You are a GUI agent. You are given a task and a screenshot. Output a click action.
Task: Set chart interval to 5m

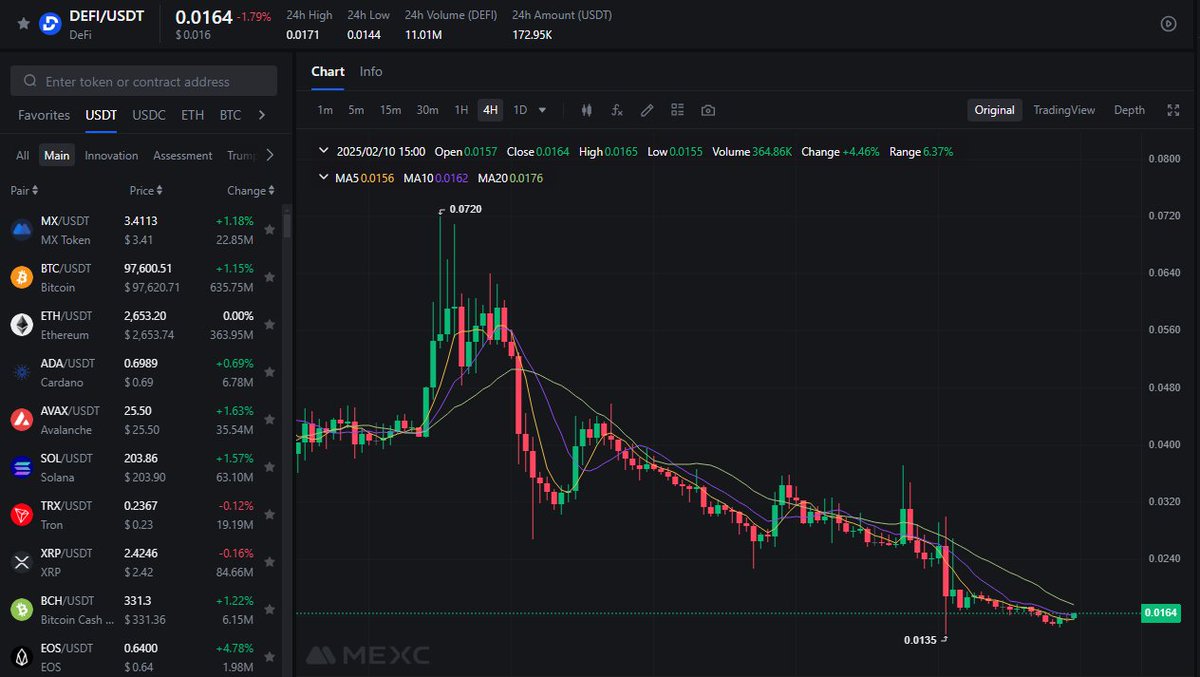click(x=356, y=110)
